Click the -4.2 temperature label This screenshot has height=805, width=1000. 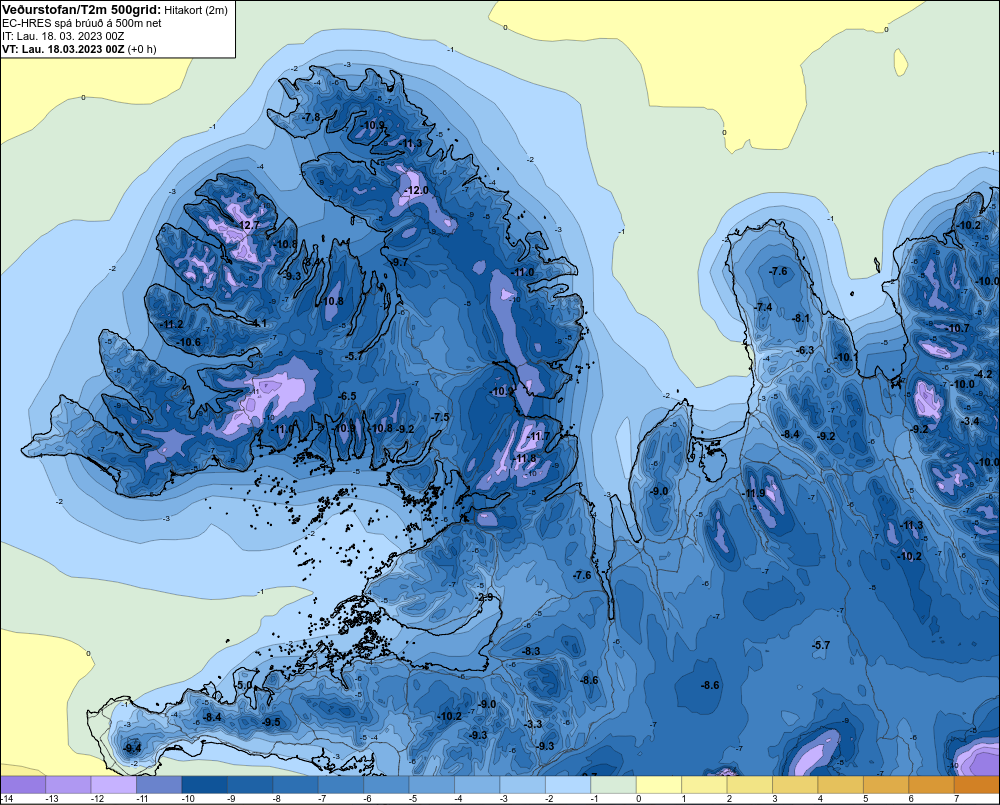pos(983,374)
